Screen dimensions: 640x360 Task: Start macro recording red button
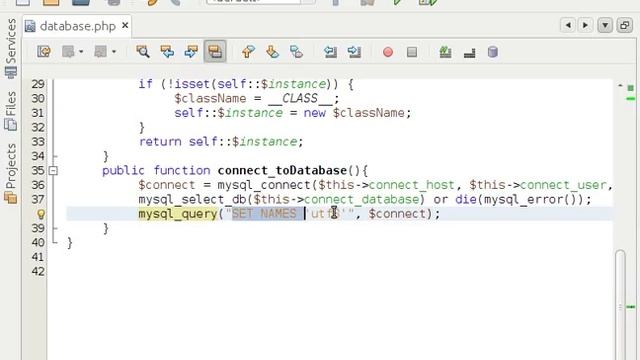tap(388, 52)
